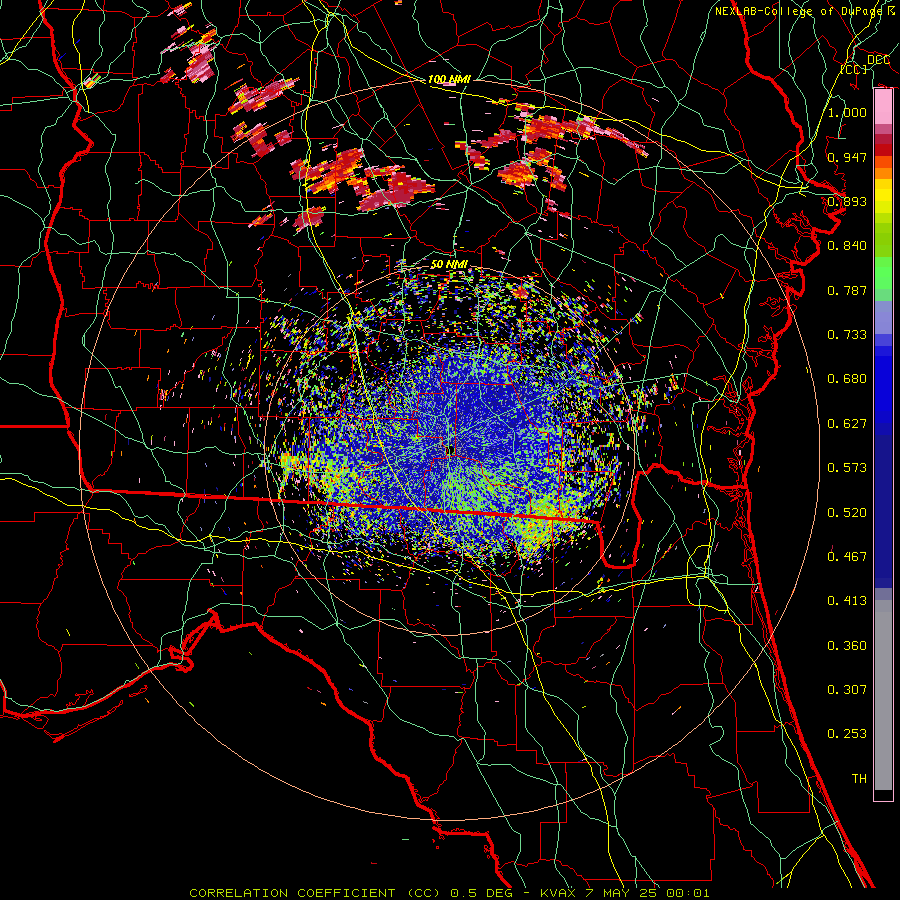
Task: Click the 0.413 scale value
Action: (x=847, y=600)
